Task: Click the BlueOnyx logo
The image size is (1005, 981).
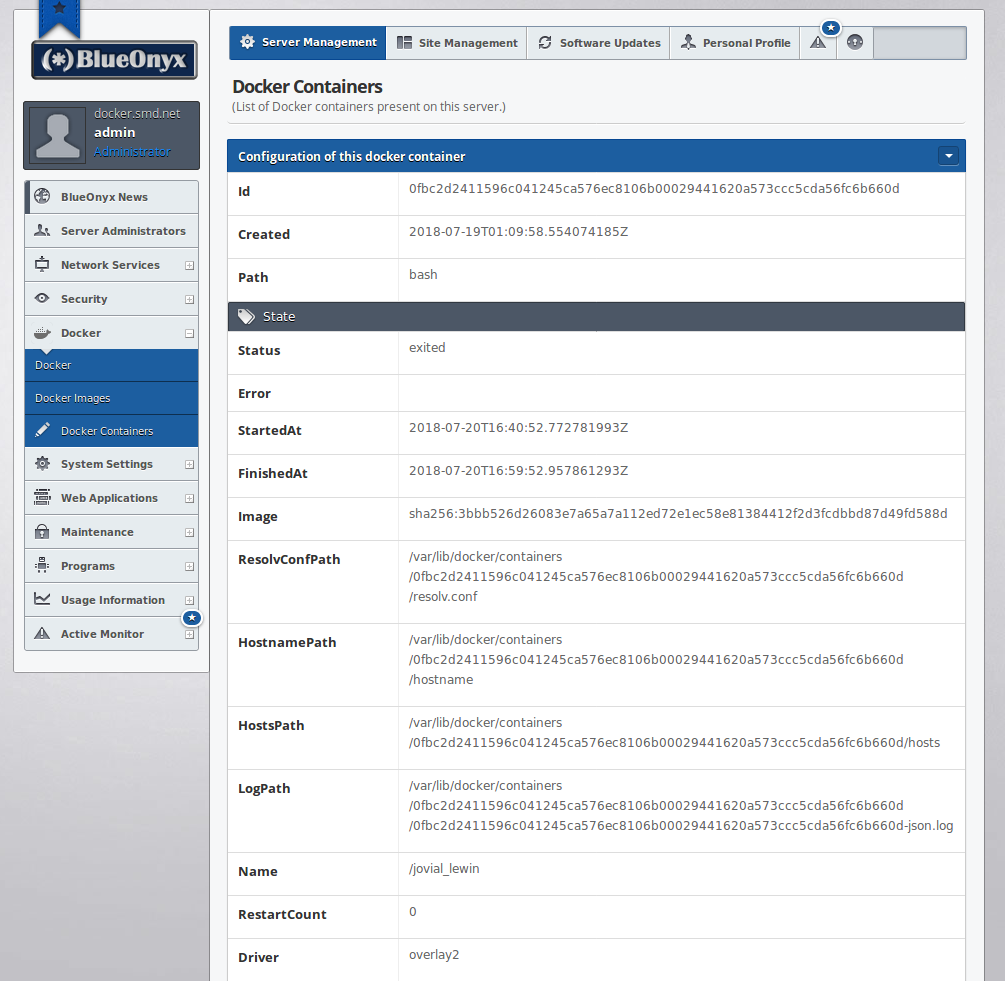Action: pos(114,60)
